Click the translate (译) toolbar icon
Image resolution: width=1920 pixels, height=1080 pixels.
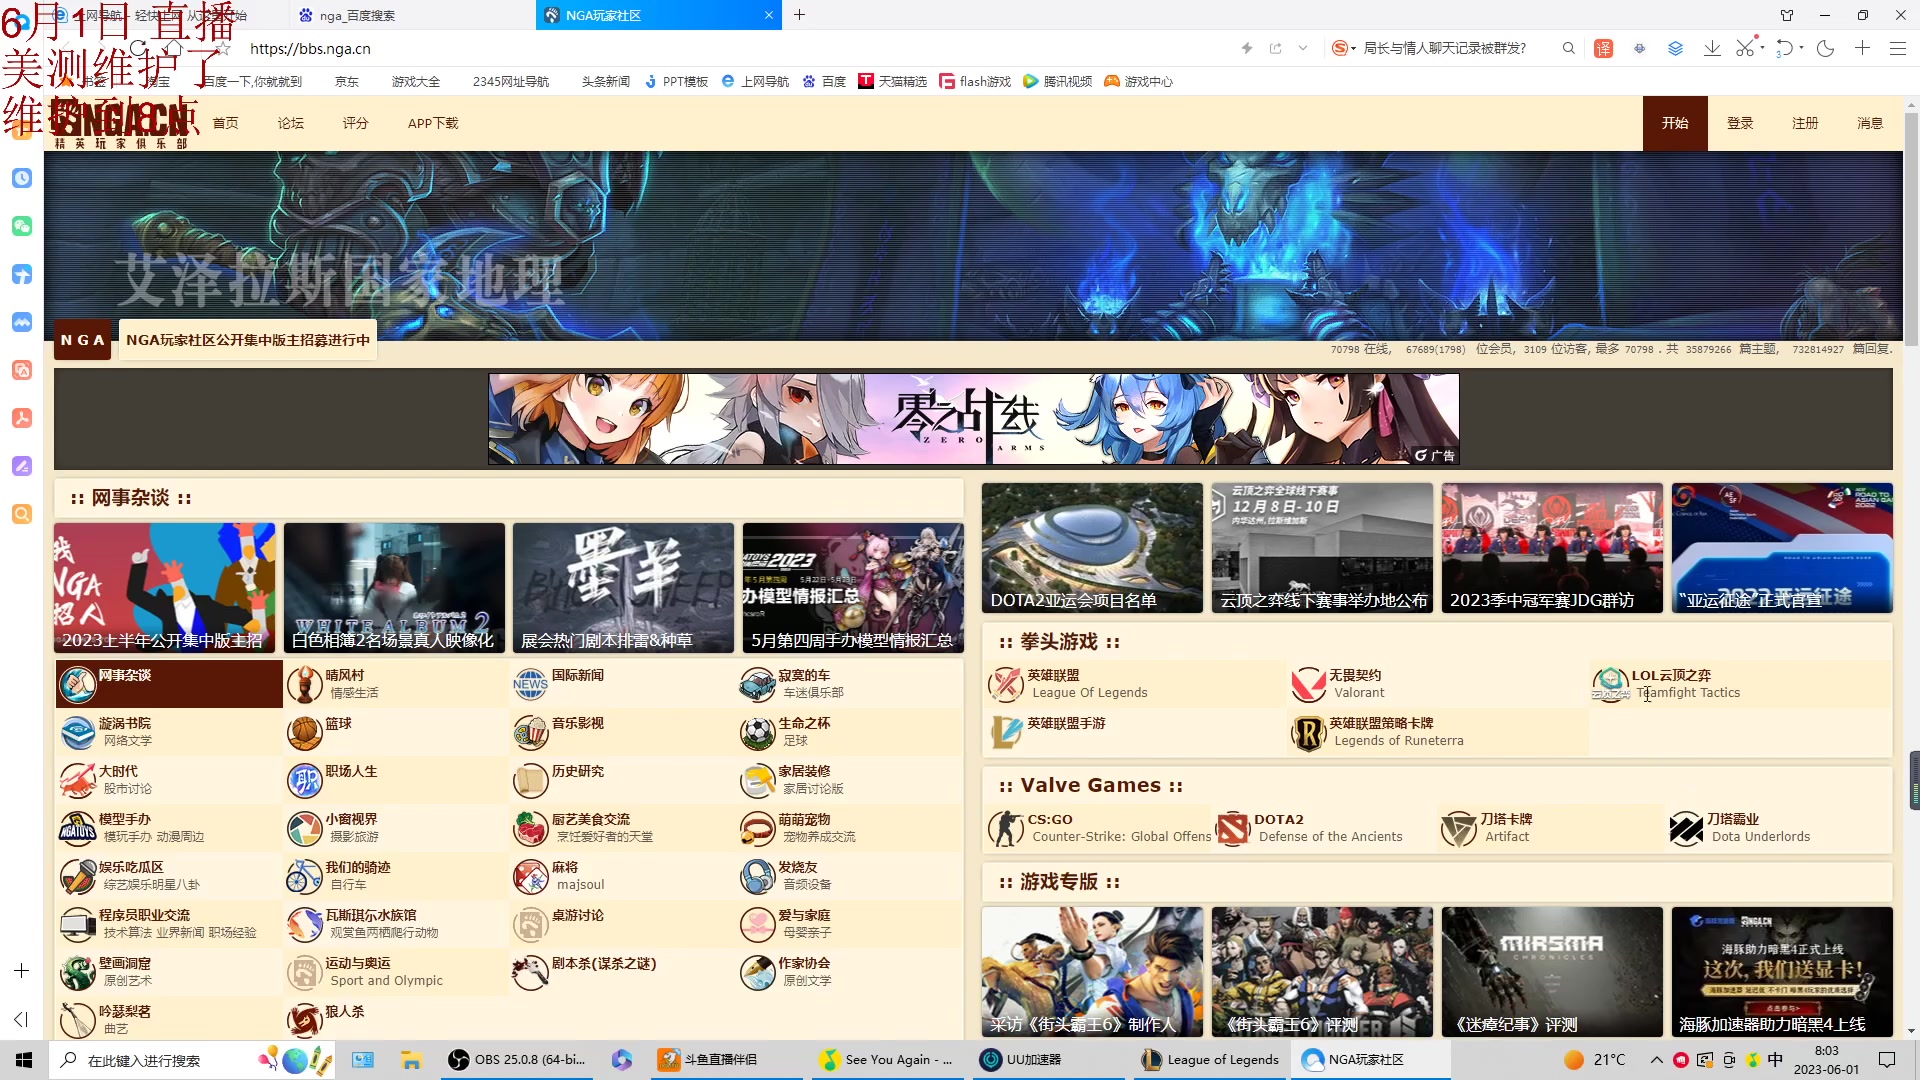[1603, 48]
